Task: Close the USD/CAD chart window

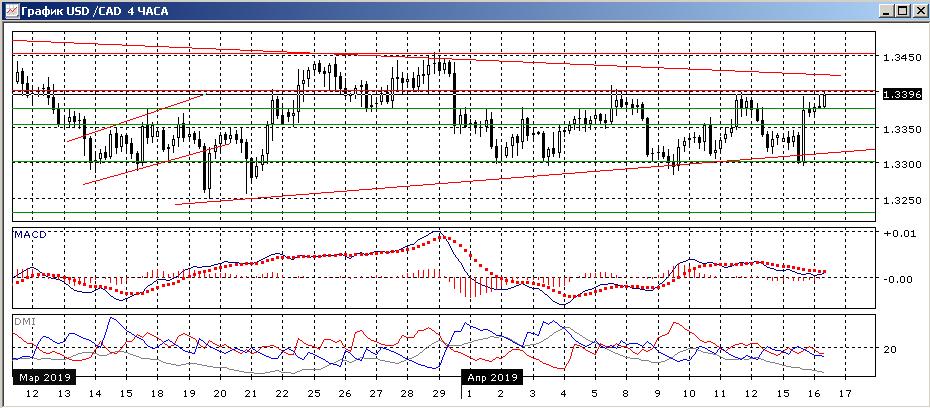Action: pos(918,10)
